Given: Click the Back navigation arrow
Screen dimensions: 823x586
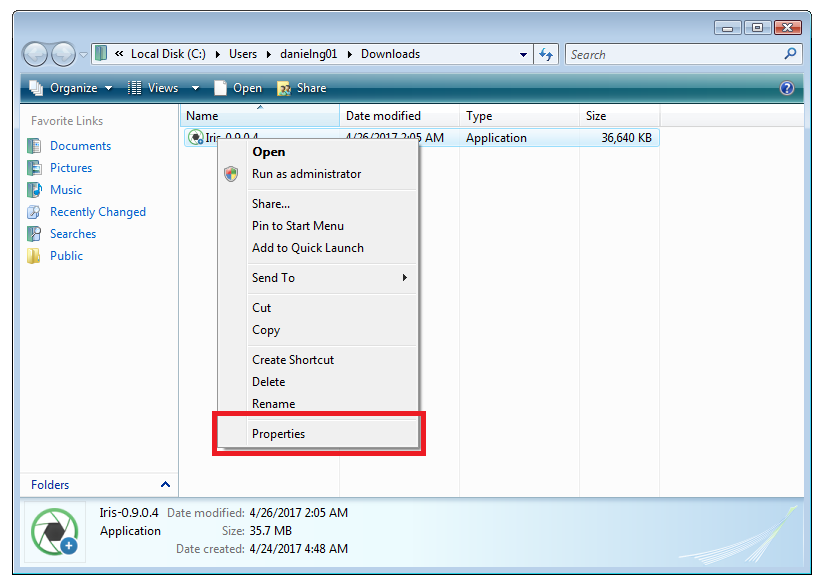Looking at the screenshot, I should pyautogui.click(x=36, y=55).
